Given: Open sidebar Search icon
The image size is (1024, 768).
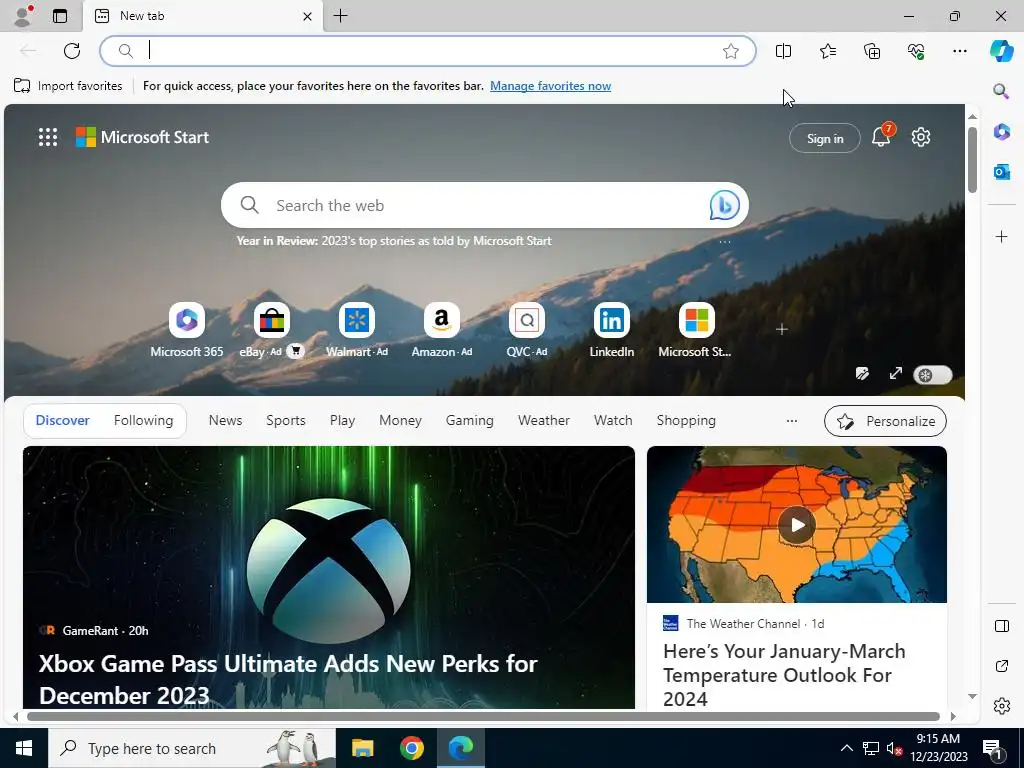Looking at the screenshot, I should coord(1001,91).
